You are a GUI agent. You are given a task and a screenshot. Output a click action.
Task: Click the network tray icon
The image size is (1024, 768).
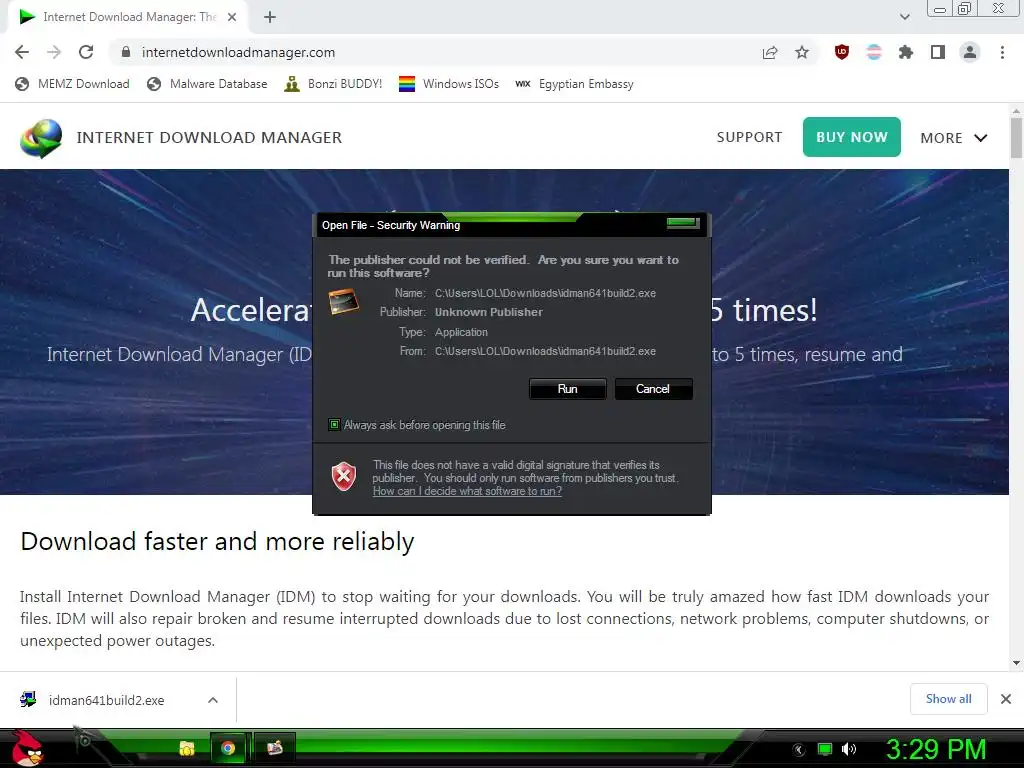[x=825, y=750]
